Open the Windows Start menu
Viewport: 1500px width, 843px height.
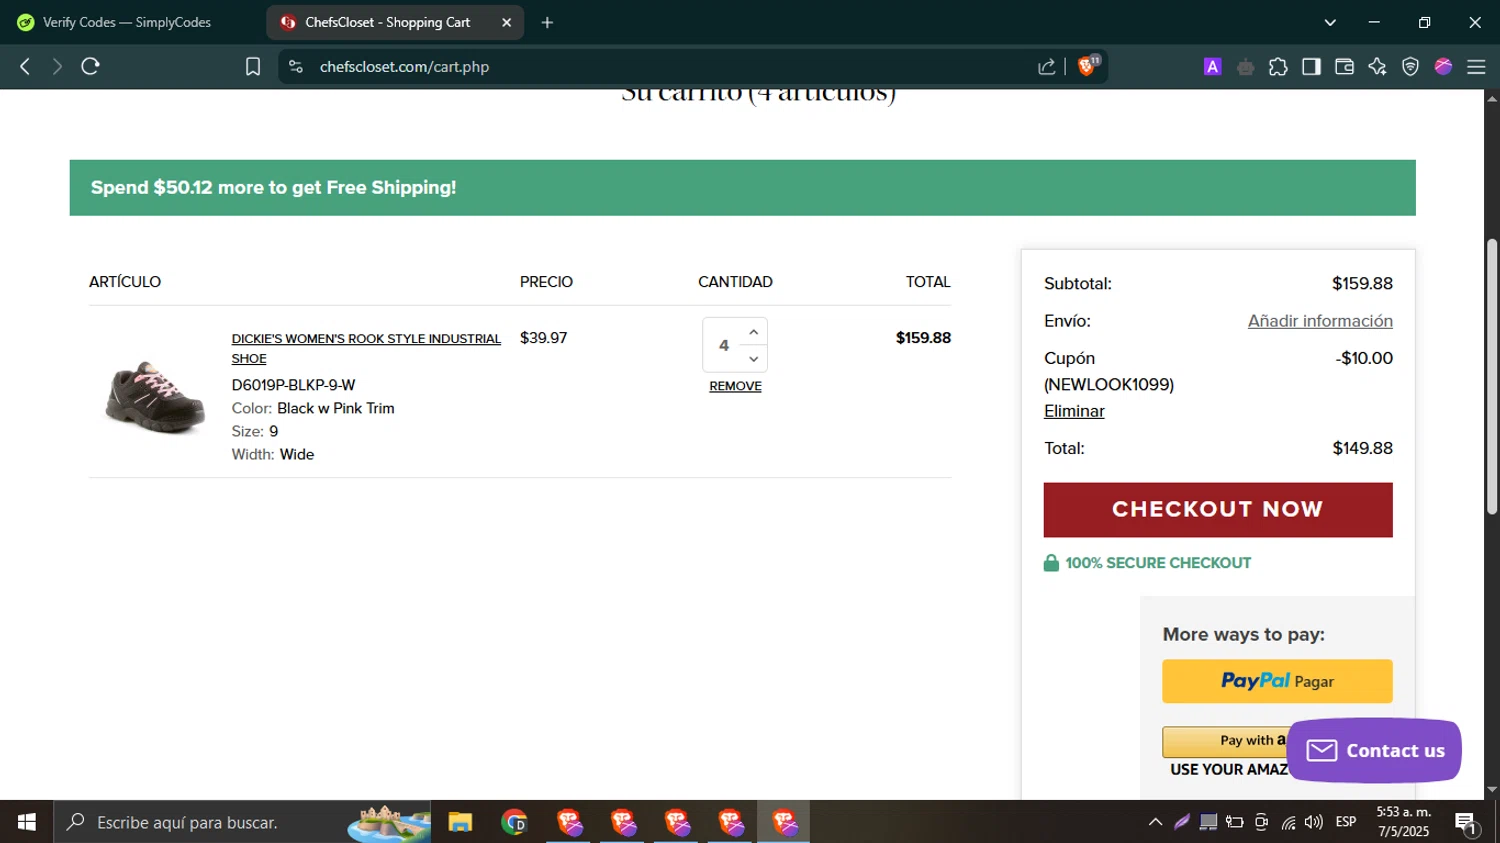point(27,822)
